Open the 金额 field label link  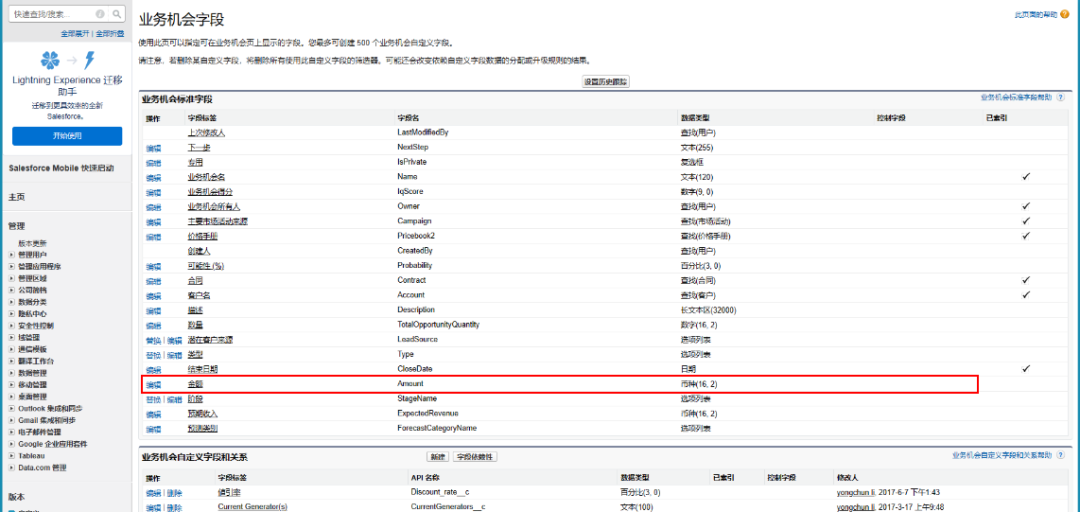196,384
